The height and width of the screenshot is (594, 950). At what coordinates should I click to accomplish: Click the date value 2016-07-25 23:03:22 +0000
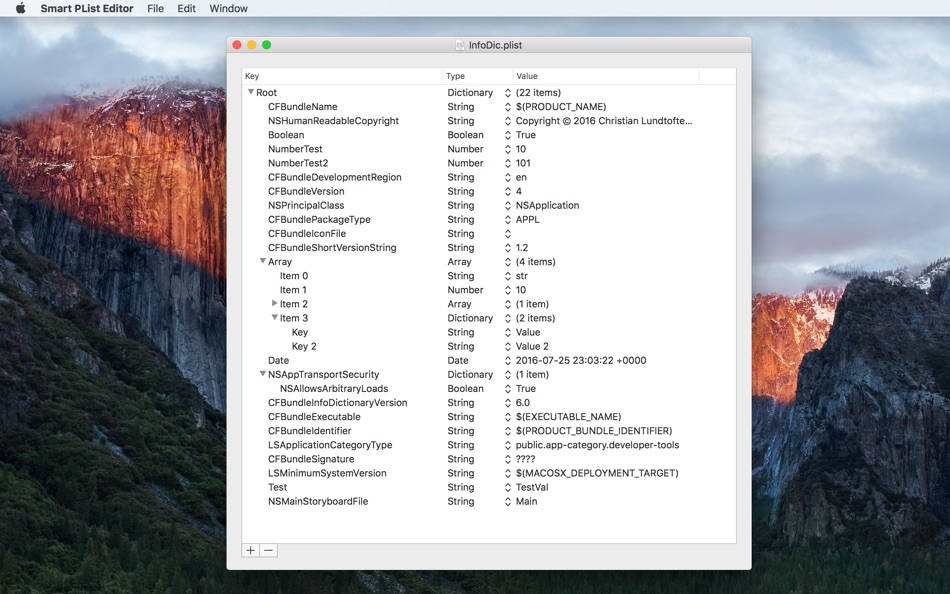(581, 360)
